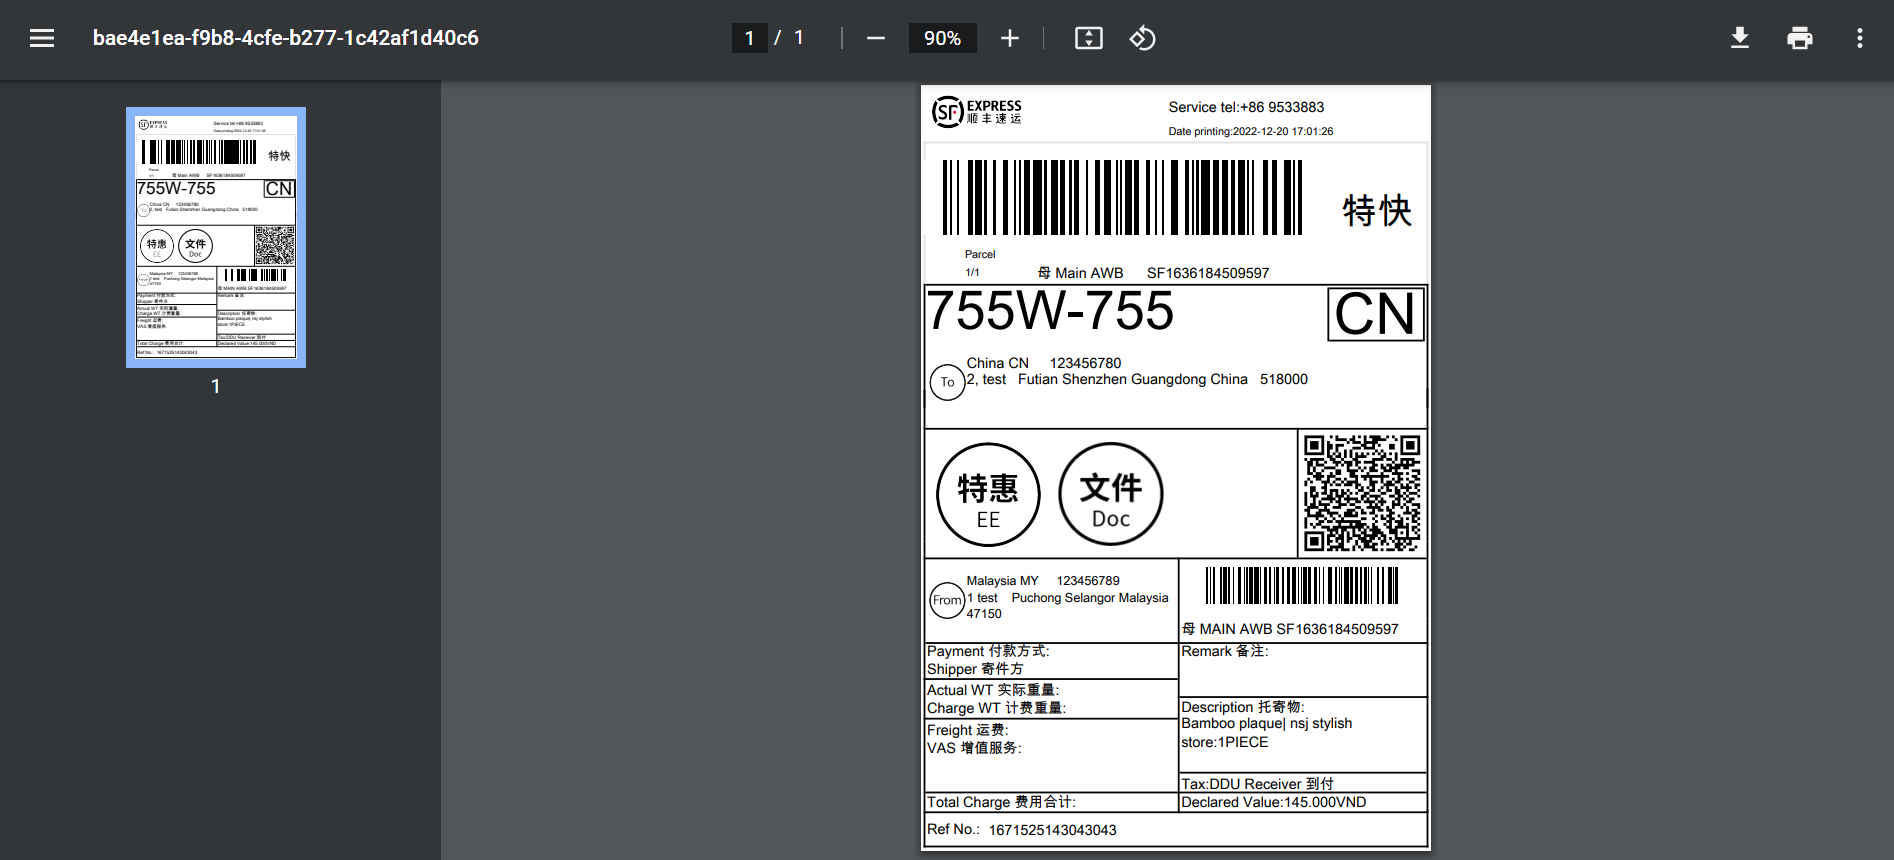Click the small barcode above MAIN AWB
This screenshot has height=860, width=1894.
tap(1301, 585)
